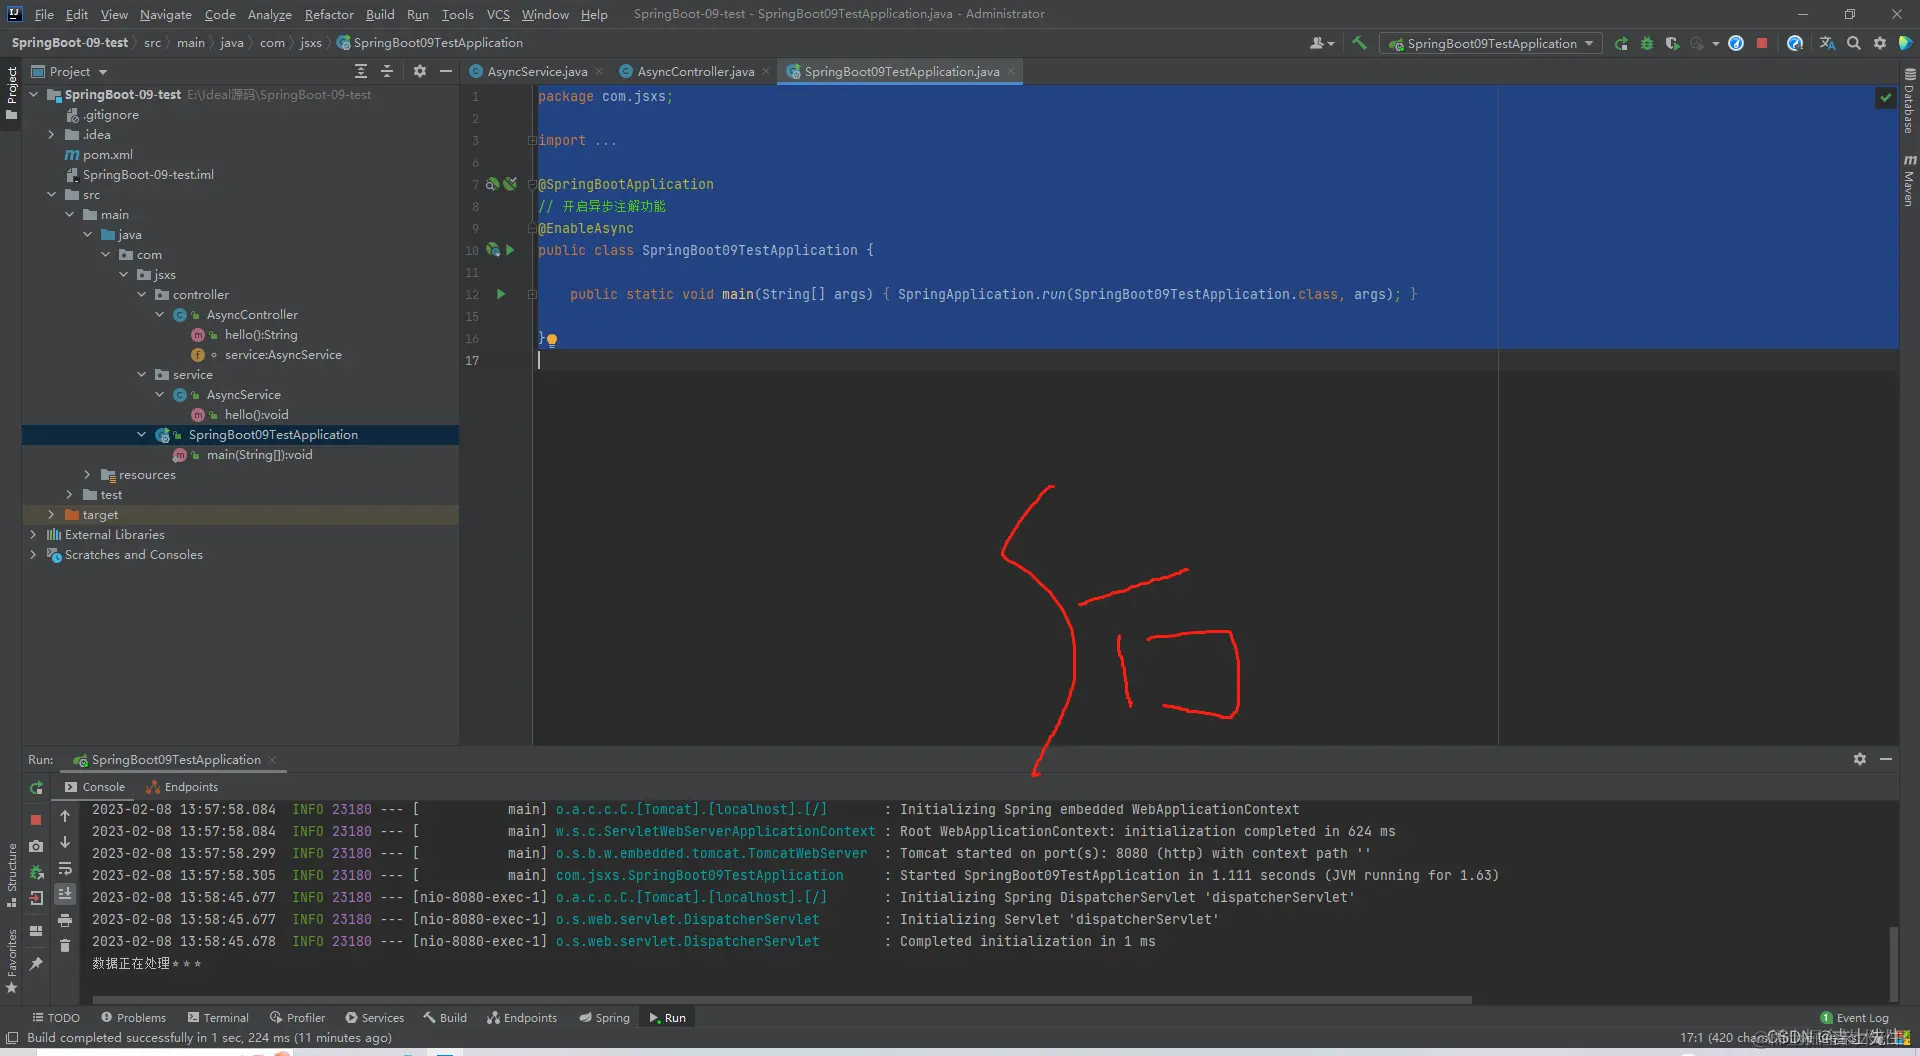Stop the process in the Run panel
This screenshot has height=1056, width=1920.
click(36, 819)
